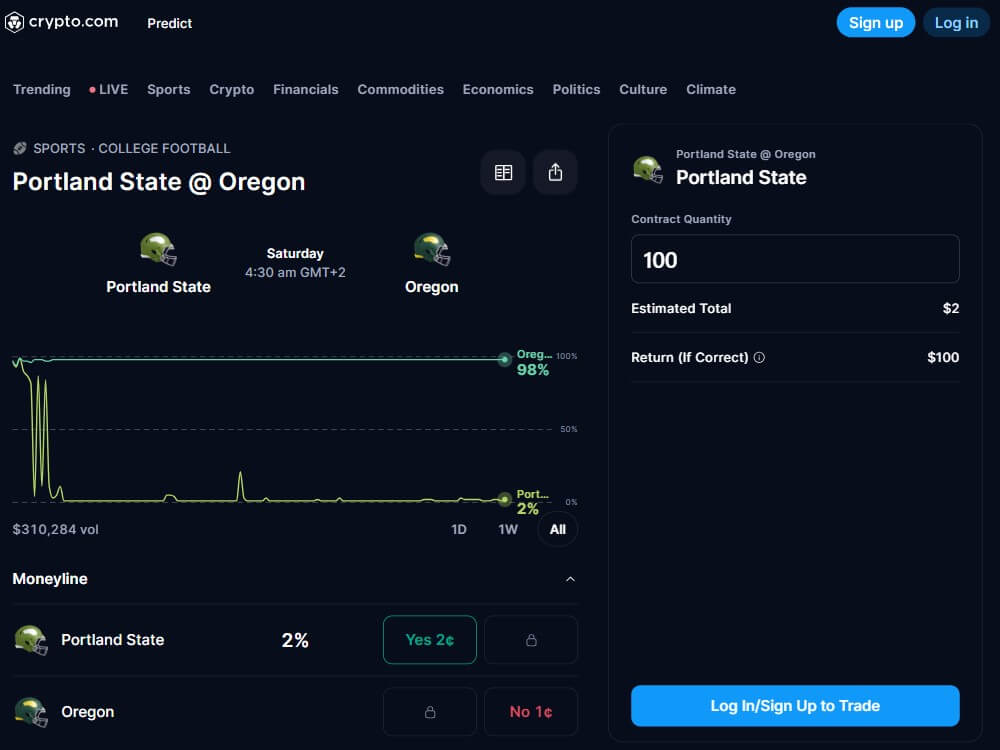Click the SPORTS breadcrumb link
Viewport: 1000px width, 750px height.
pos(59,149)
